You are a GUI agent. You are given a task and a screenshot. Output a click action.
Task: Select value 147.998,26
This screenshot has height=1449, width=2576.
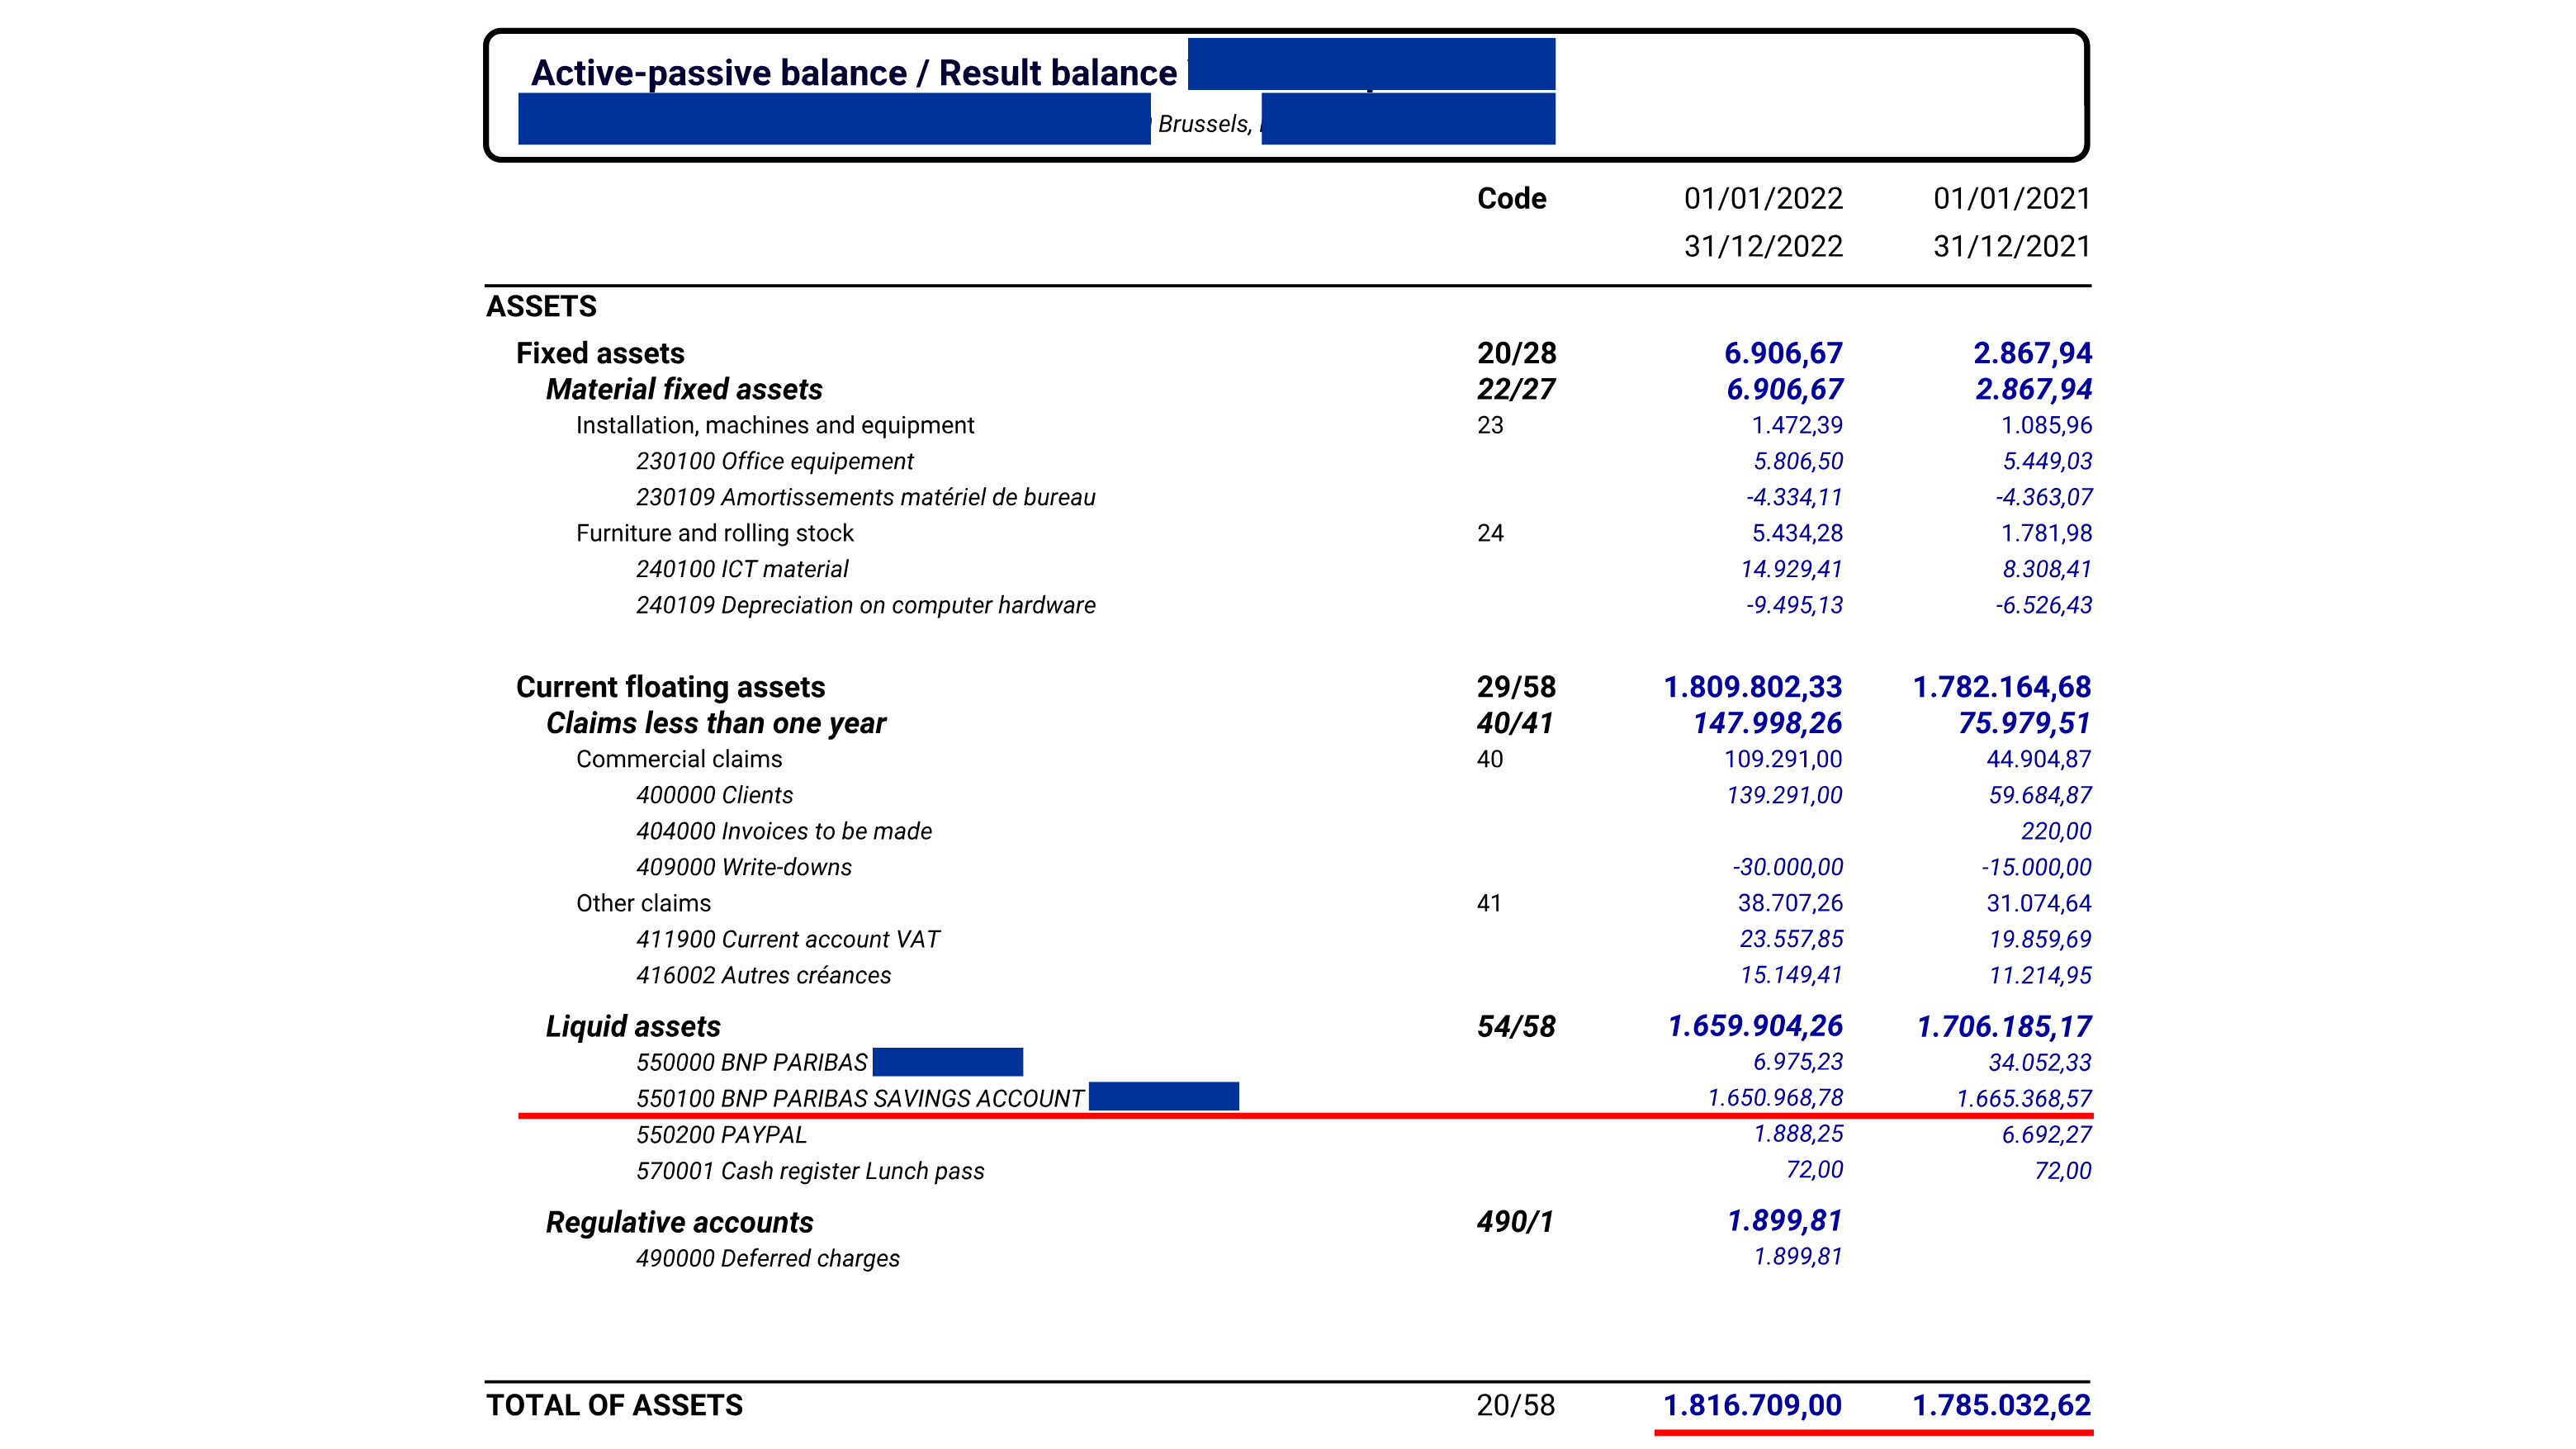click(x=1768, y=723)
